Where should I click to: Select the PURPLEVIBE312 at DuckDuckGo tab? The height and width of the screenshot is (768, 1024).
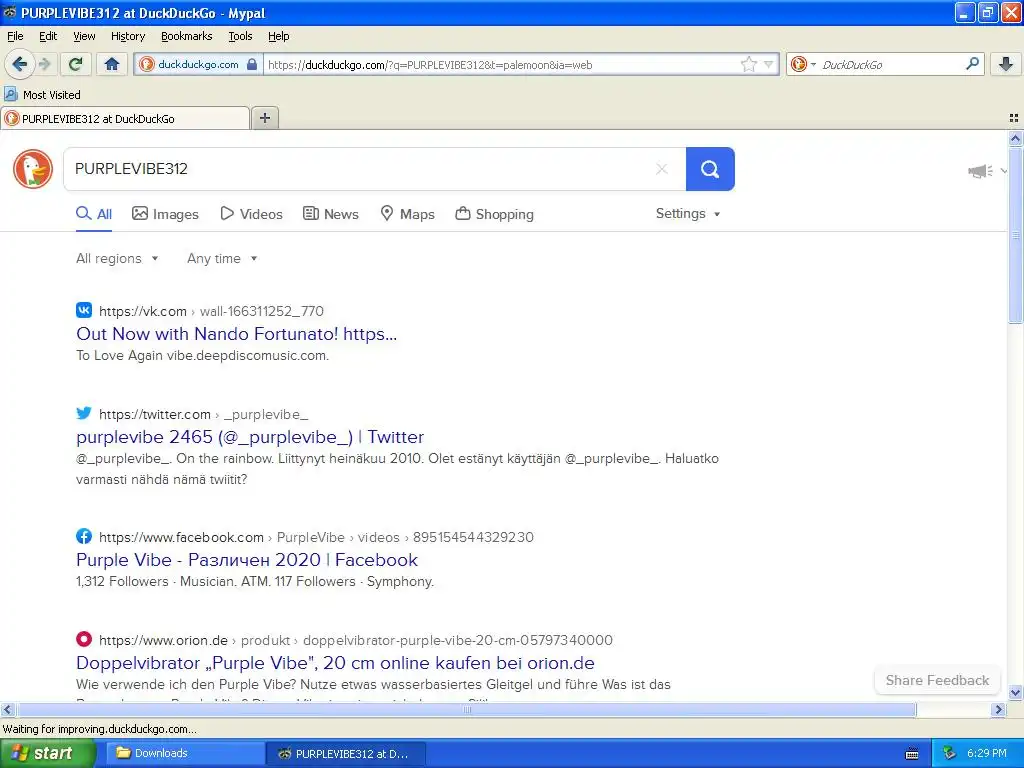point(125,118)
